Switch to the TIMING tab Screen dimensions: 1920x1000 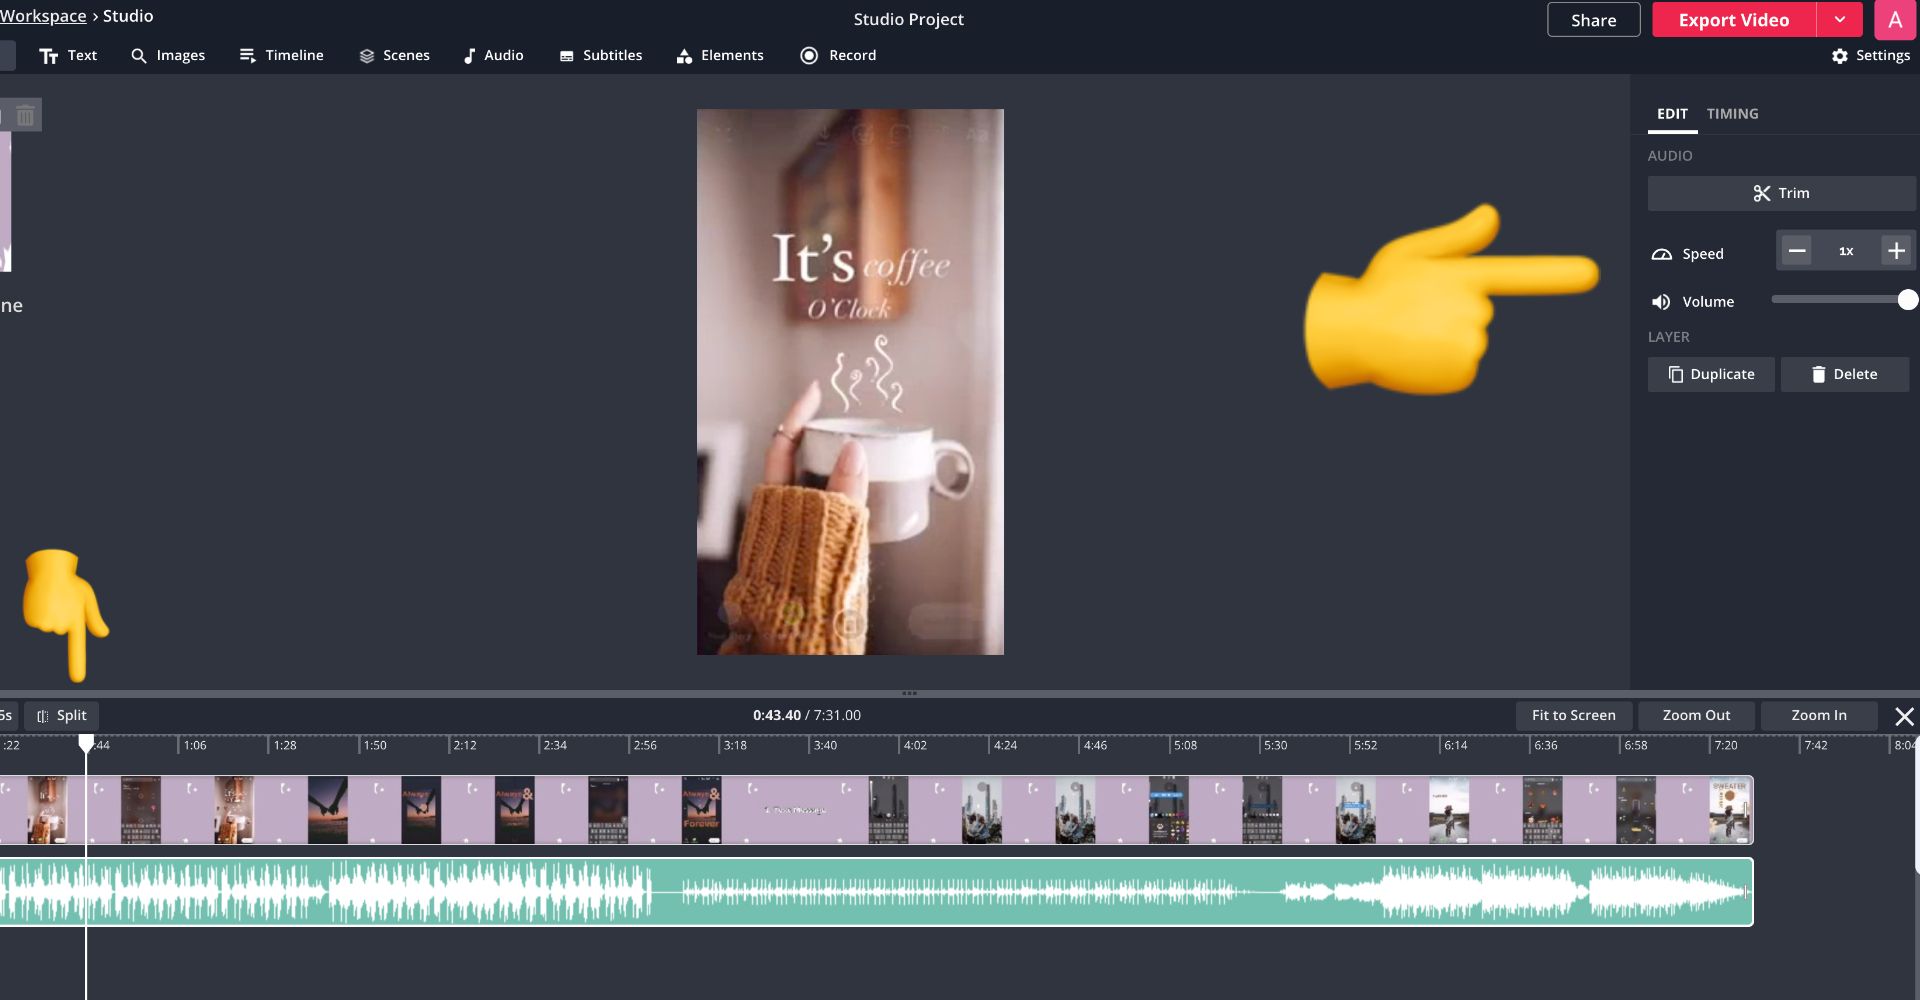(x=1732, y=114)
